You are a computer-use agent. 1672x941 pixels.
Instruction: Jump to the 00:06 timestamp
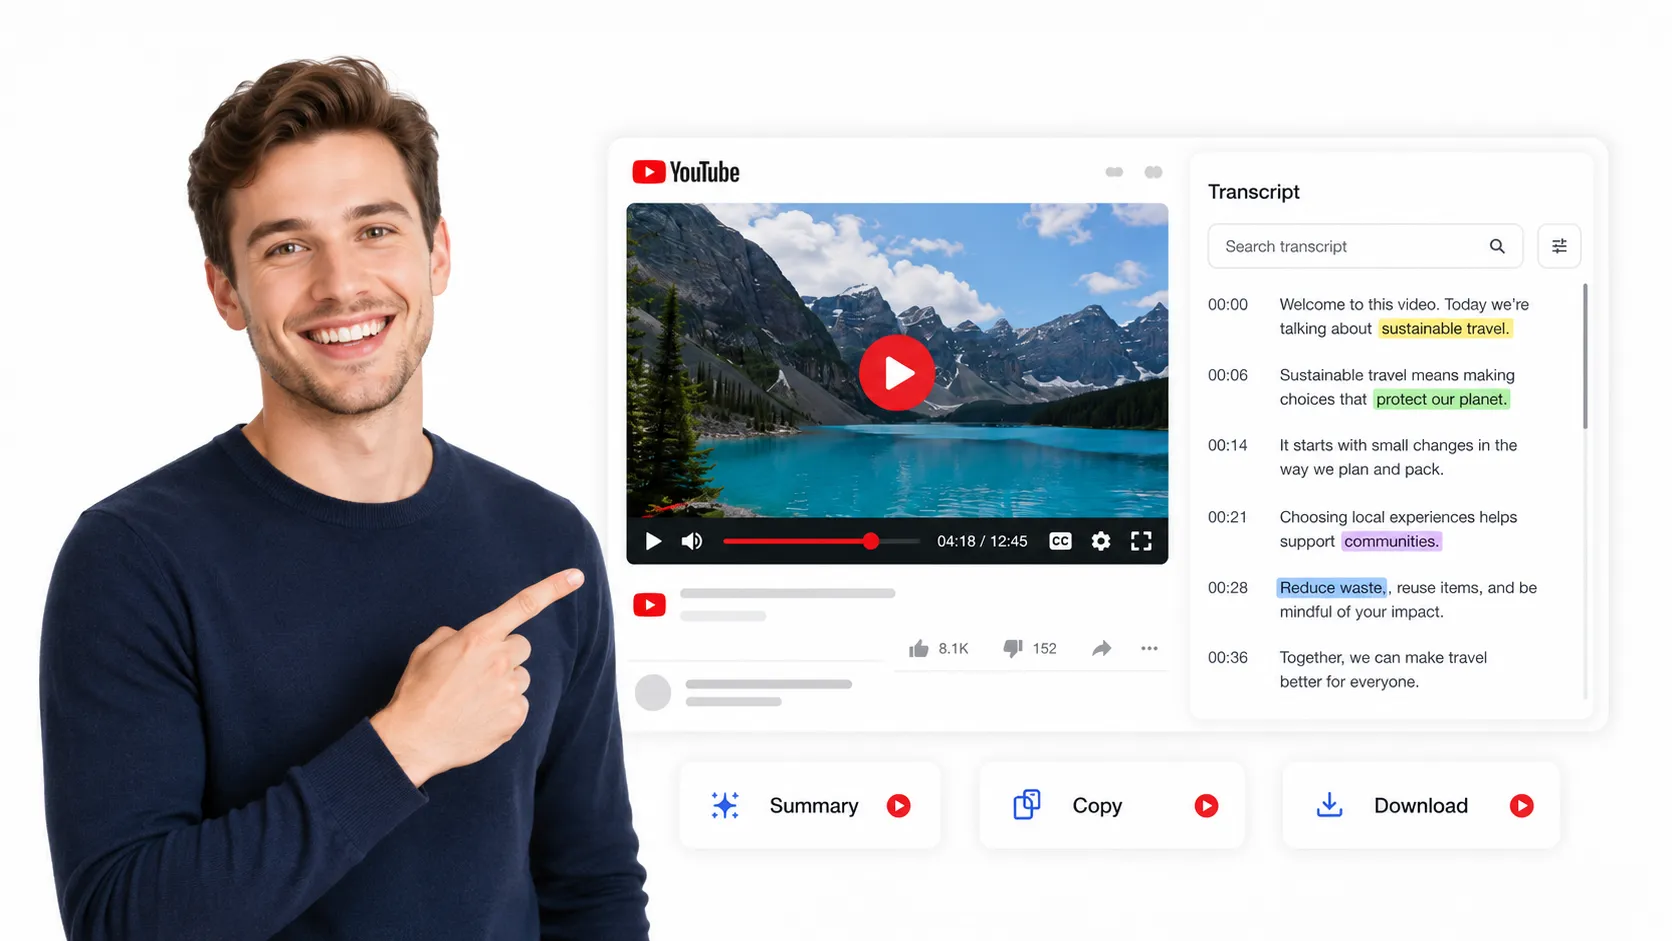1228,375
